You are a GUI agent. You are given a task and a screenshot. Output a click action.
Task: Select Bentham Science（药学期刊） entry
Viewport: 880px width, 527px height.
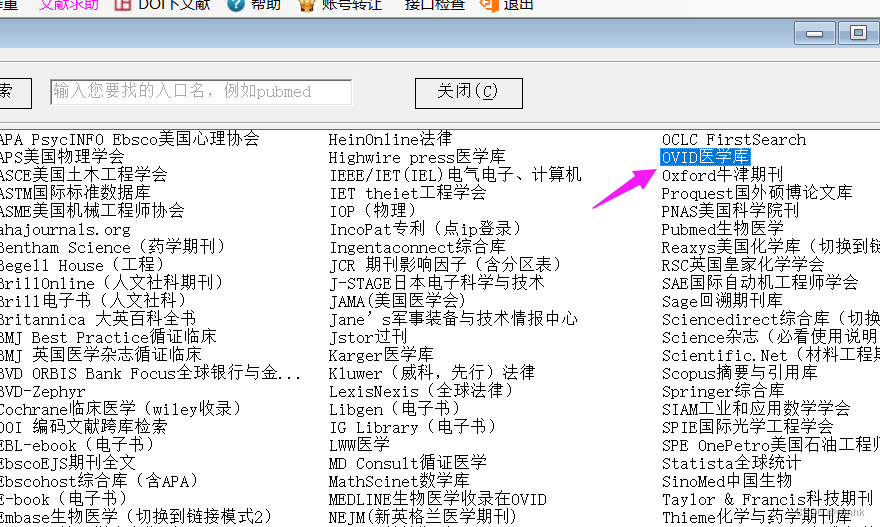tap(113, 247)
